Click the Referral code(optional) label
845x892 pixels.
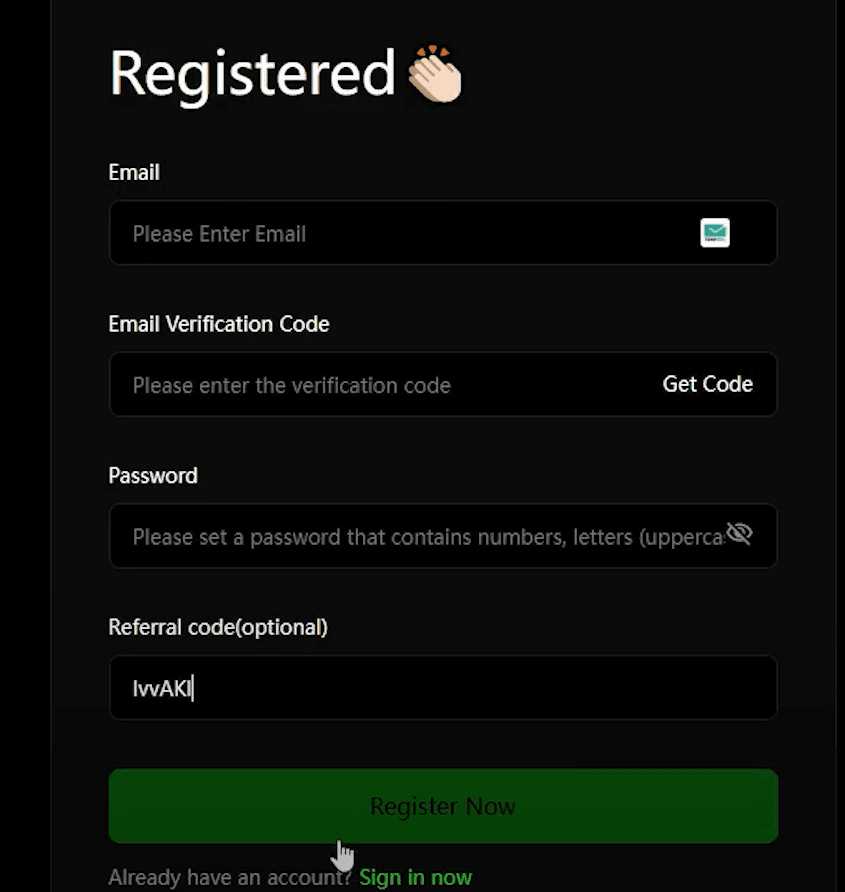218,627
